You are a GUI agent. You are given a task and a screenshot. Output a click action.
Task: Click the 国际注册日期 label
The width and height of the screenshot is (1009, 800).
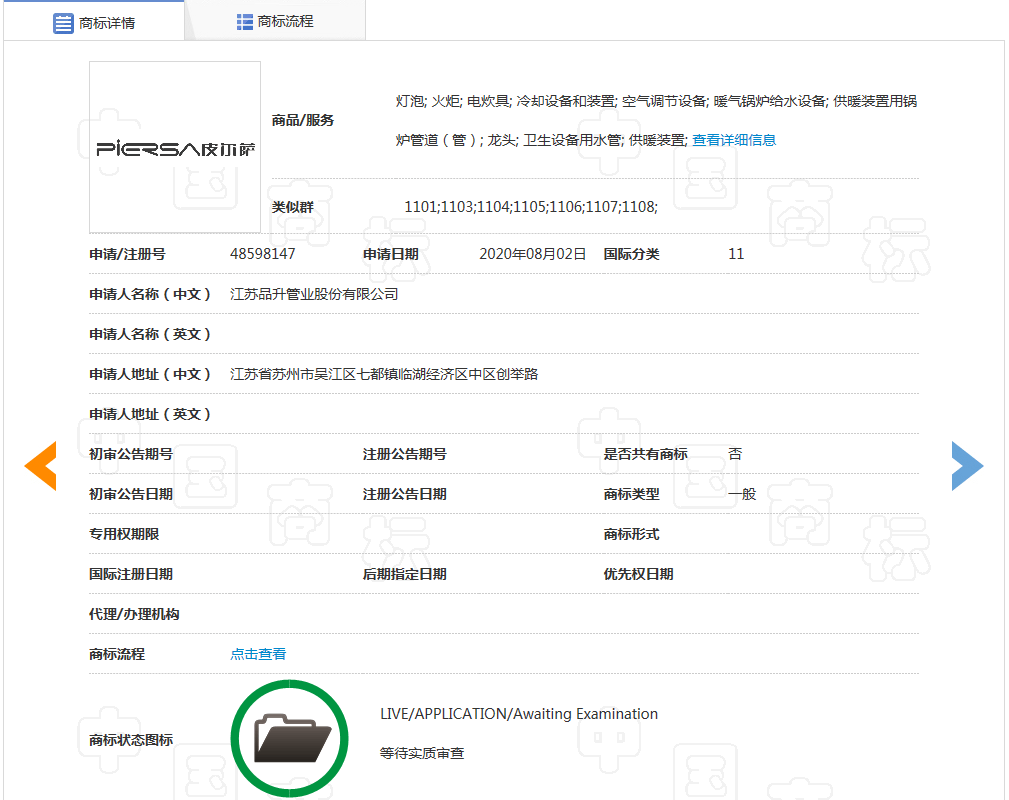[x=131, y=573]
